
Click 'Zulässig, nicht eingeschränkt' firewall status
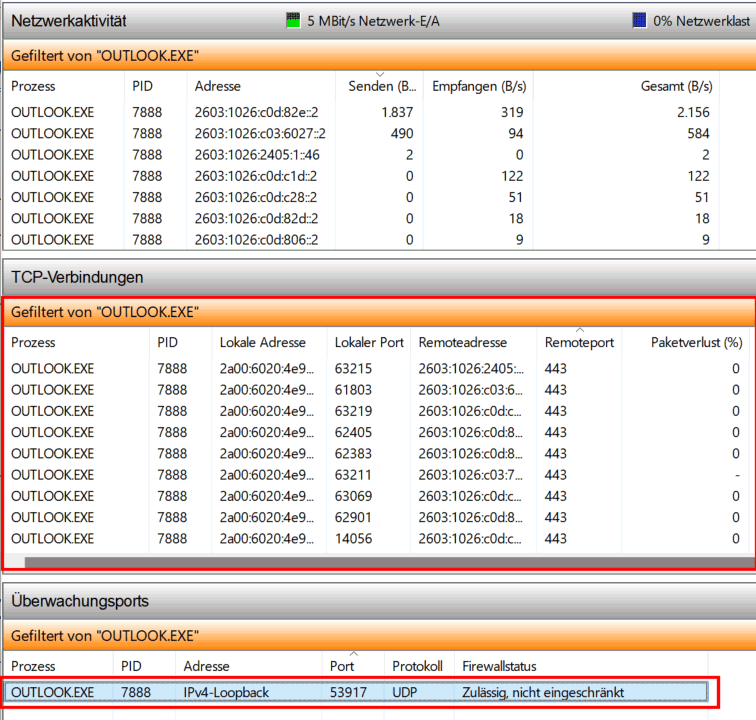pos(543,693)
